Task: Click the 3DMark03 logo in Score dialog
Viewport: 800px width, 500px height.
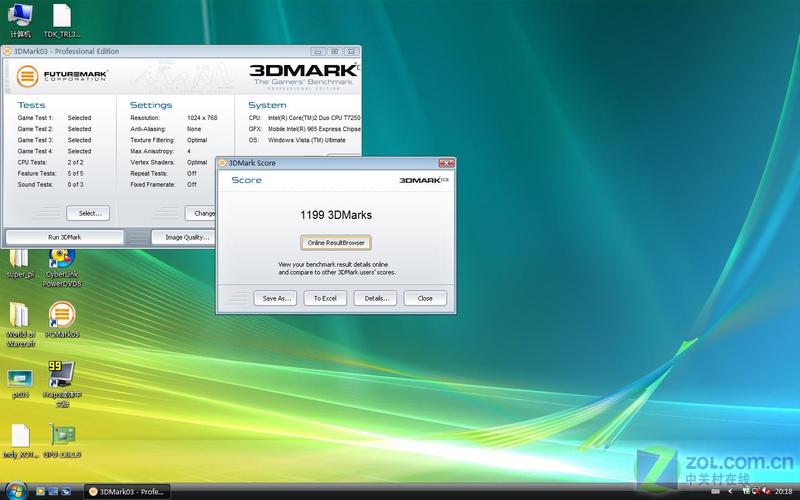Action: point(423,180)
